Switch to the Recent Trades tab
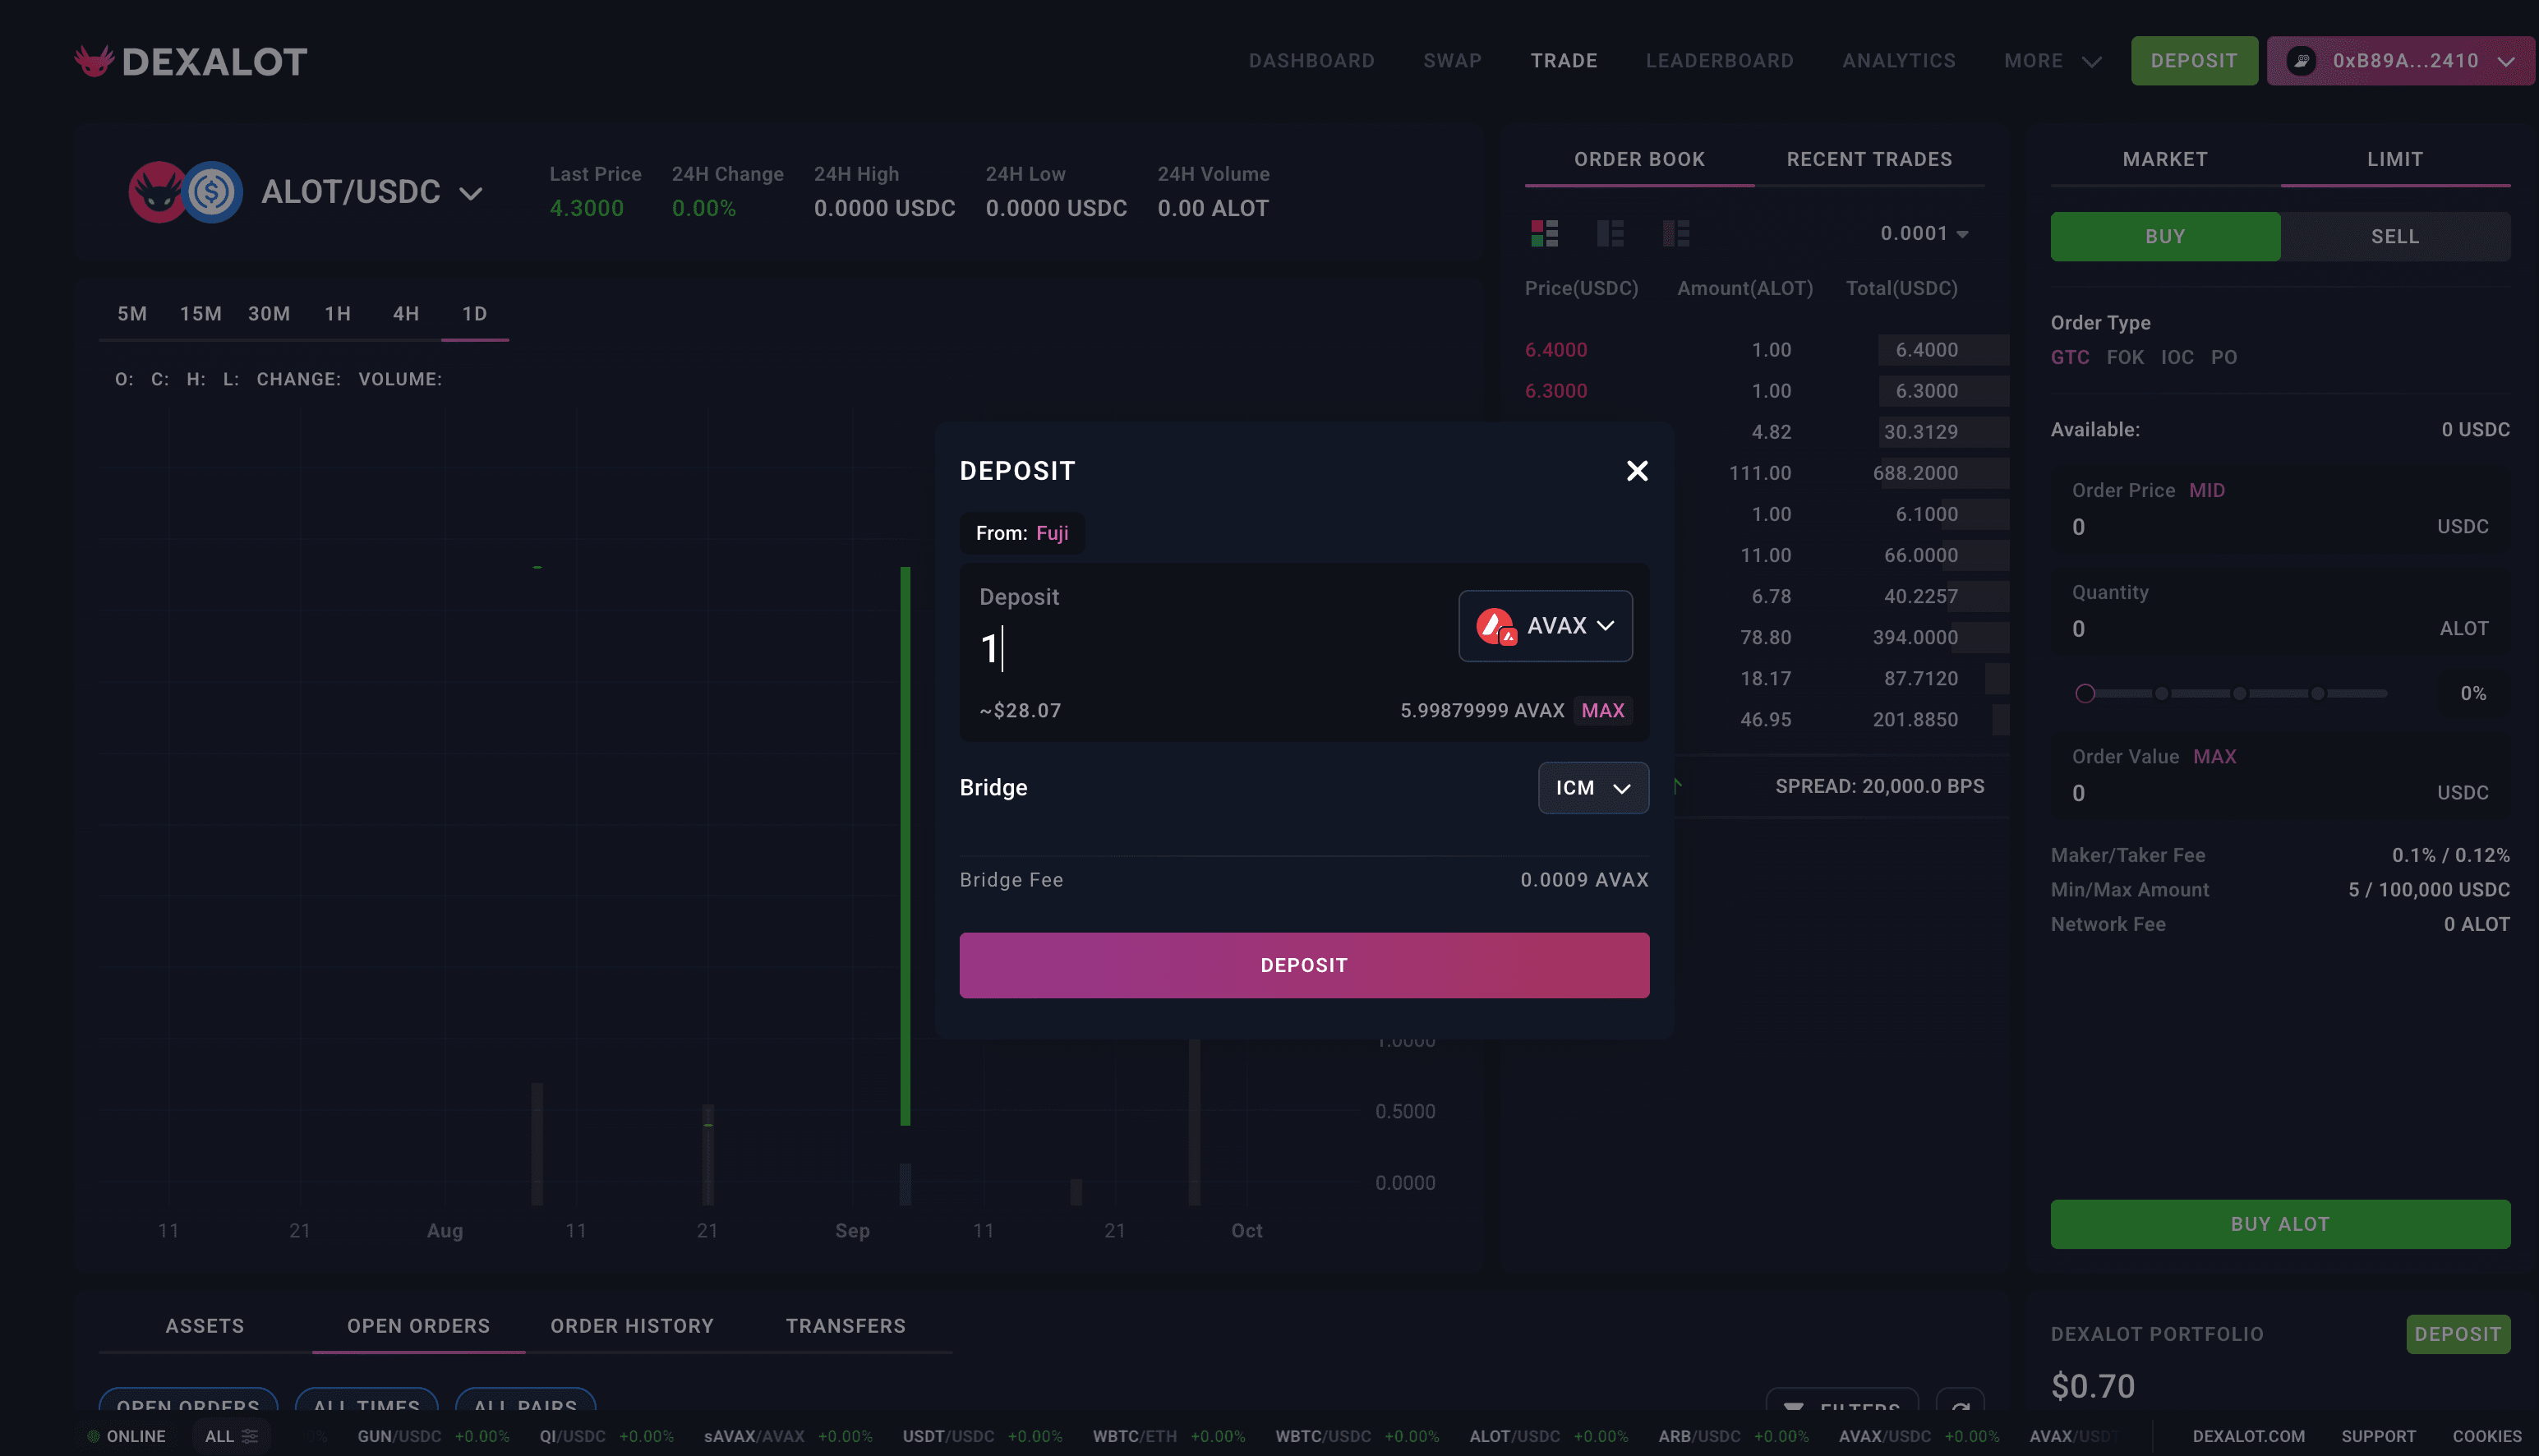This screenshot has width=2539, height=1456. pyautogui.click(x=1868, y=159)
